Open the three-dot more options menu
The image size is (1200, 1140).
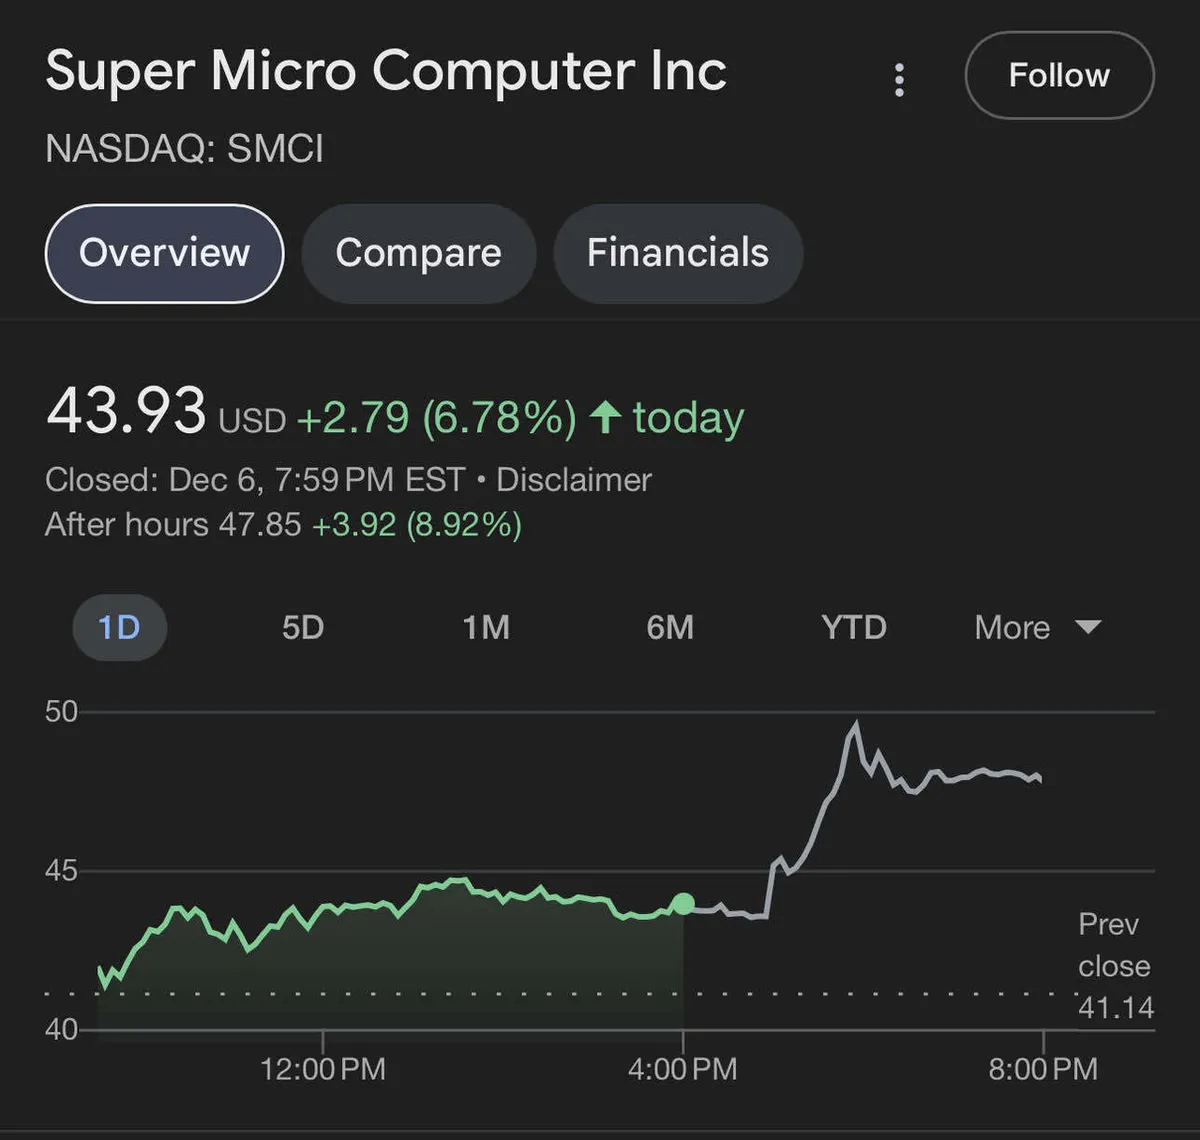tap(899, 80)
